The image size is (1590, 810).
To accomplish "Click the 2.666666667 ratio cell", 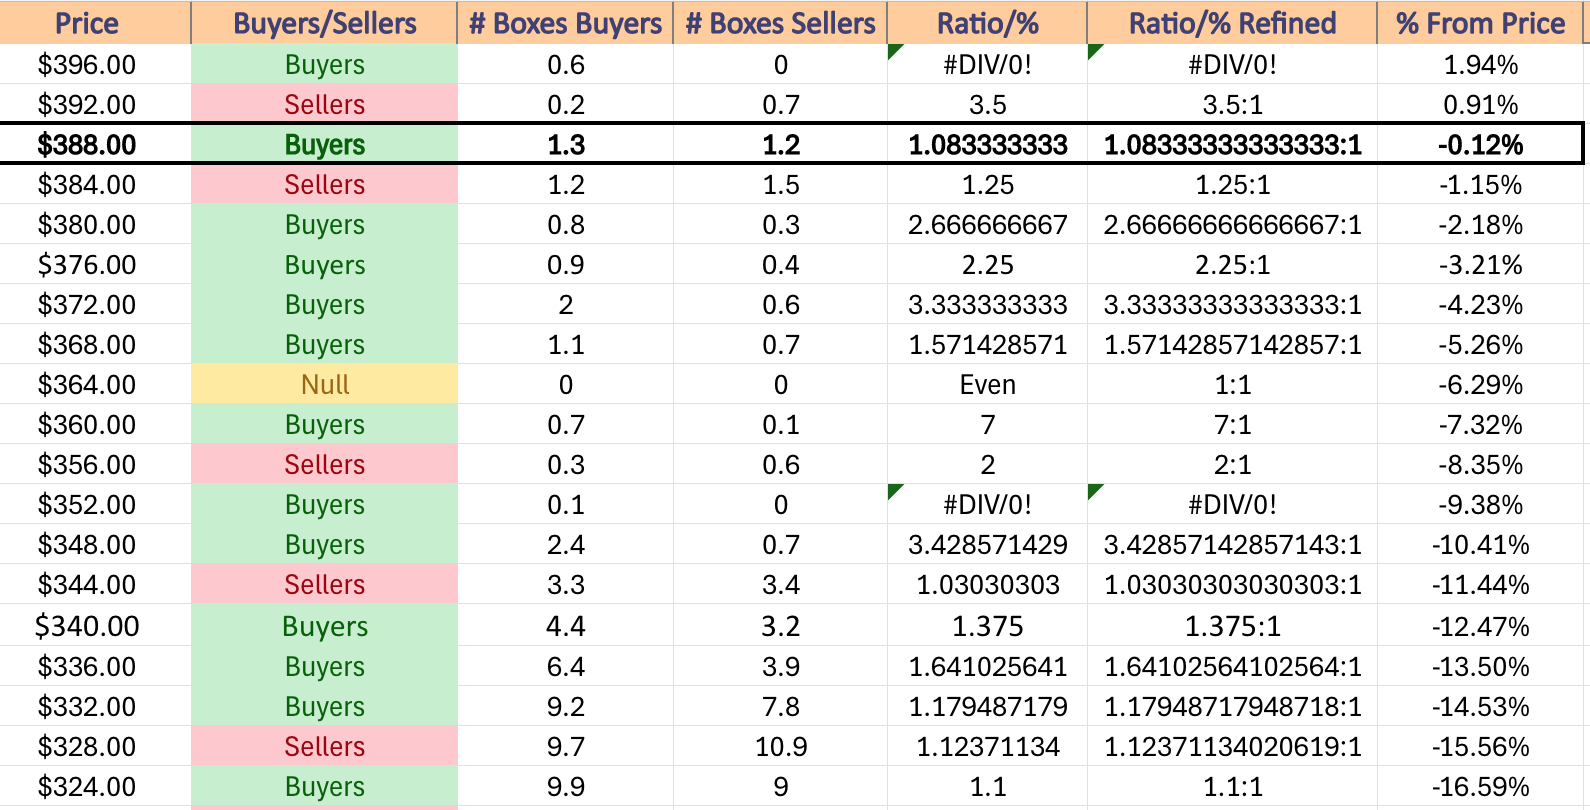I will [987, 225].
